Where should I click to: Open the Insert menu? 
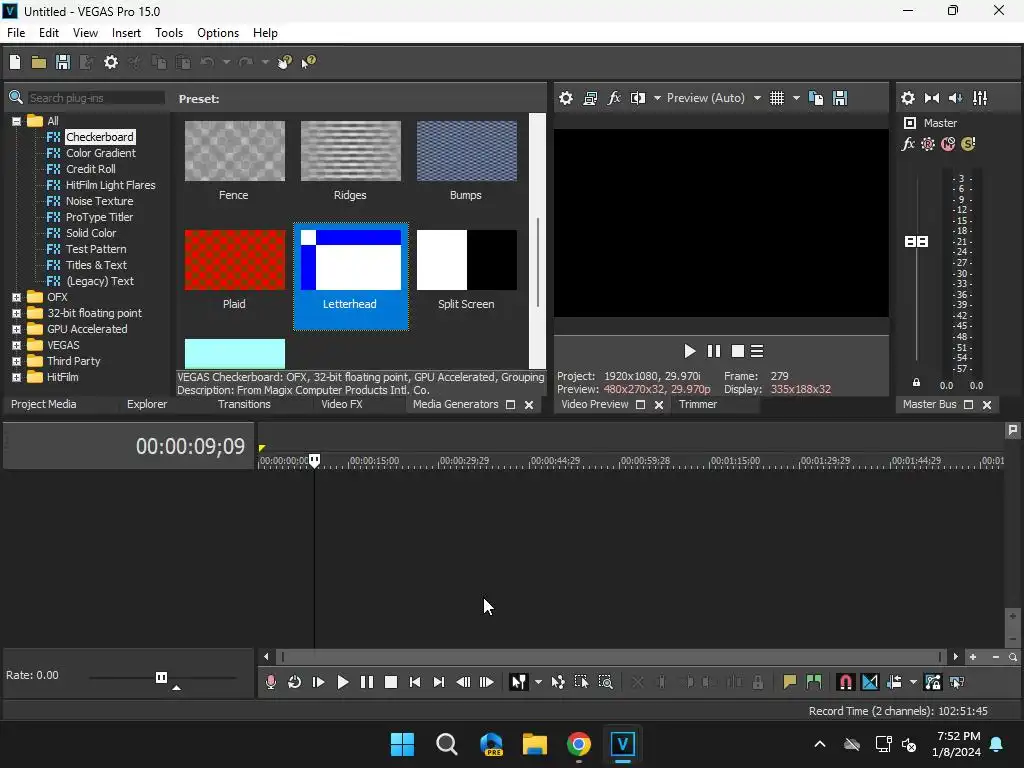126,33
